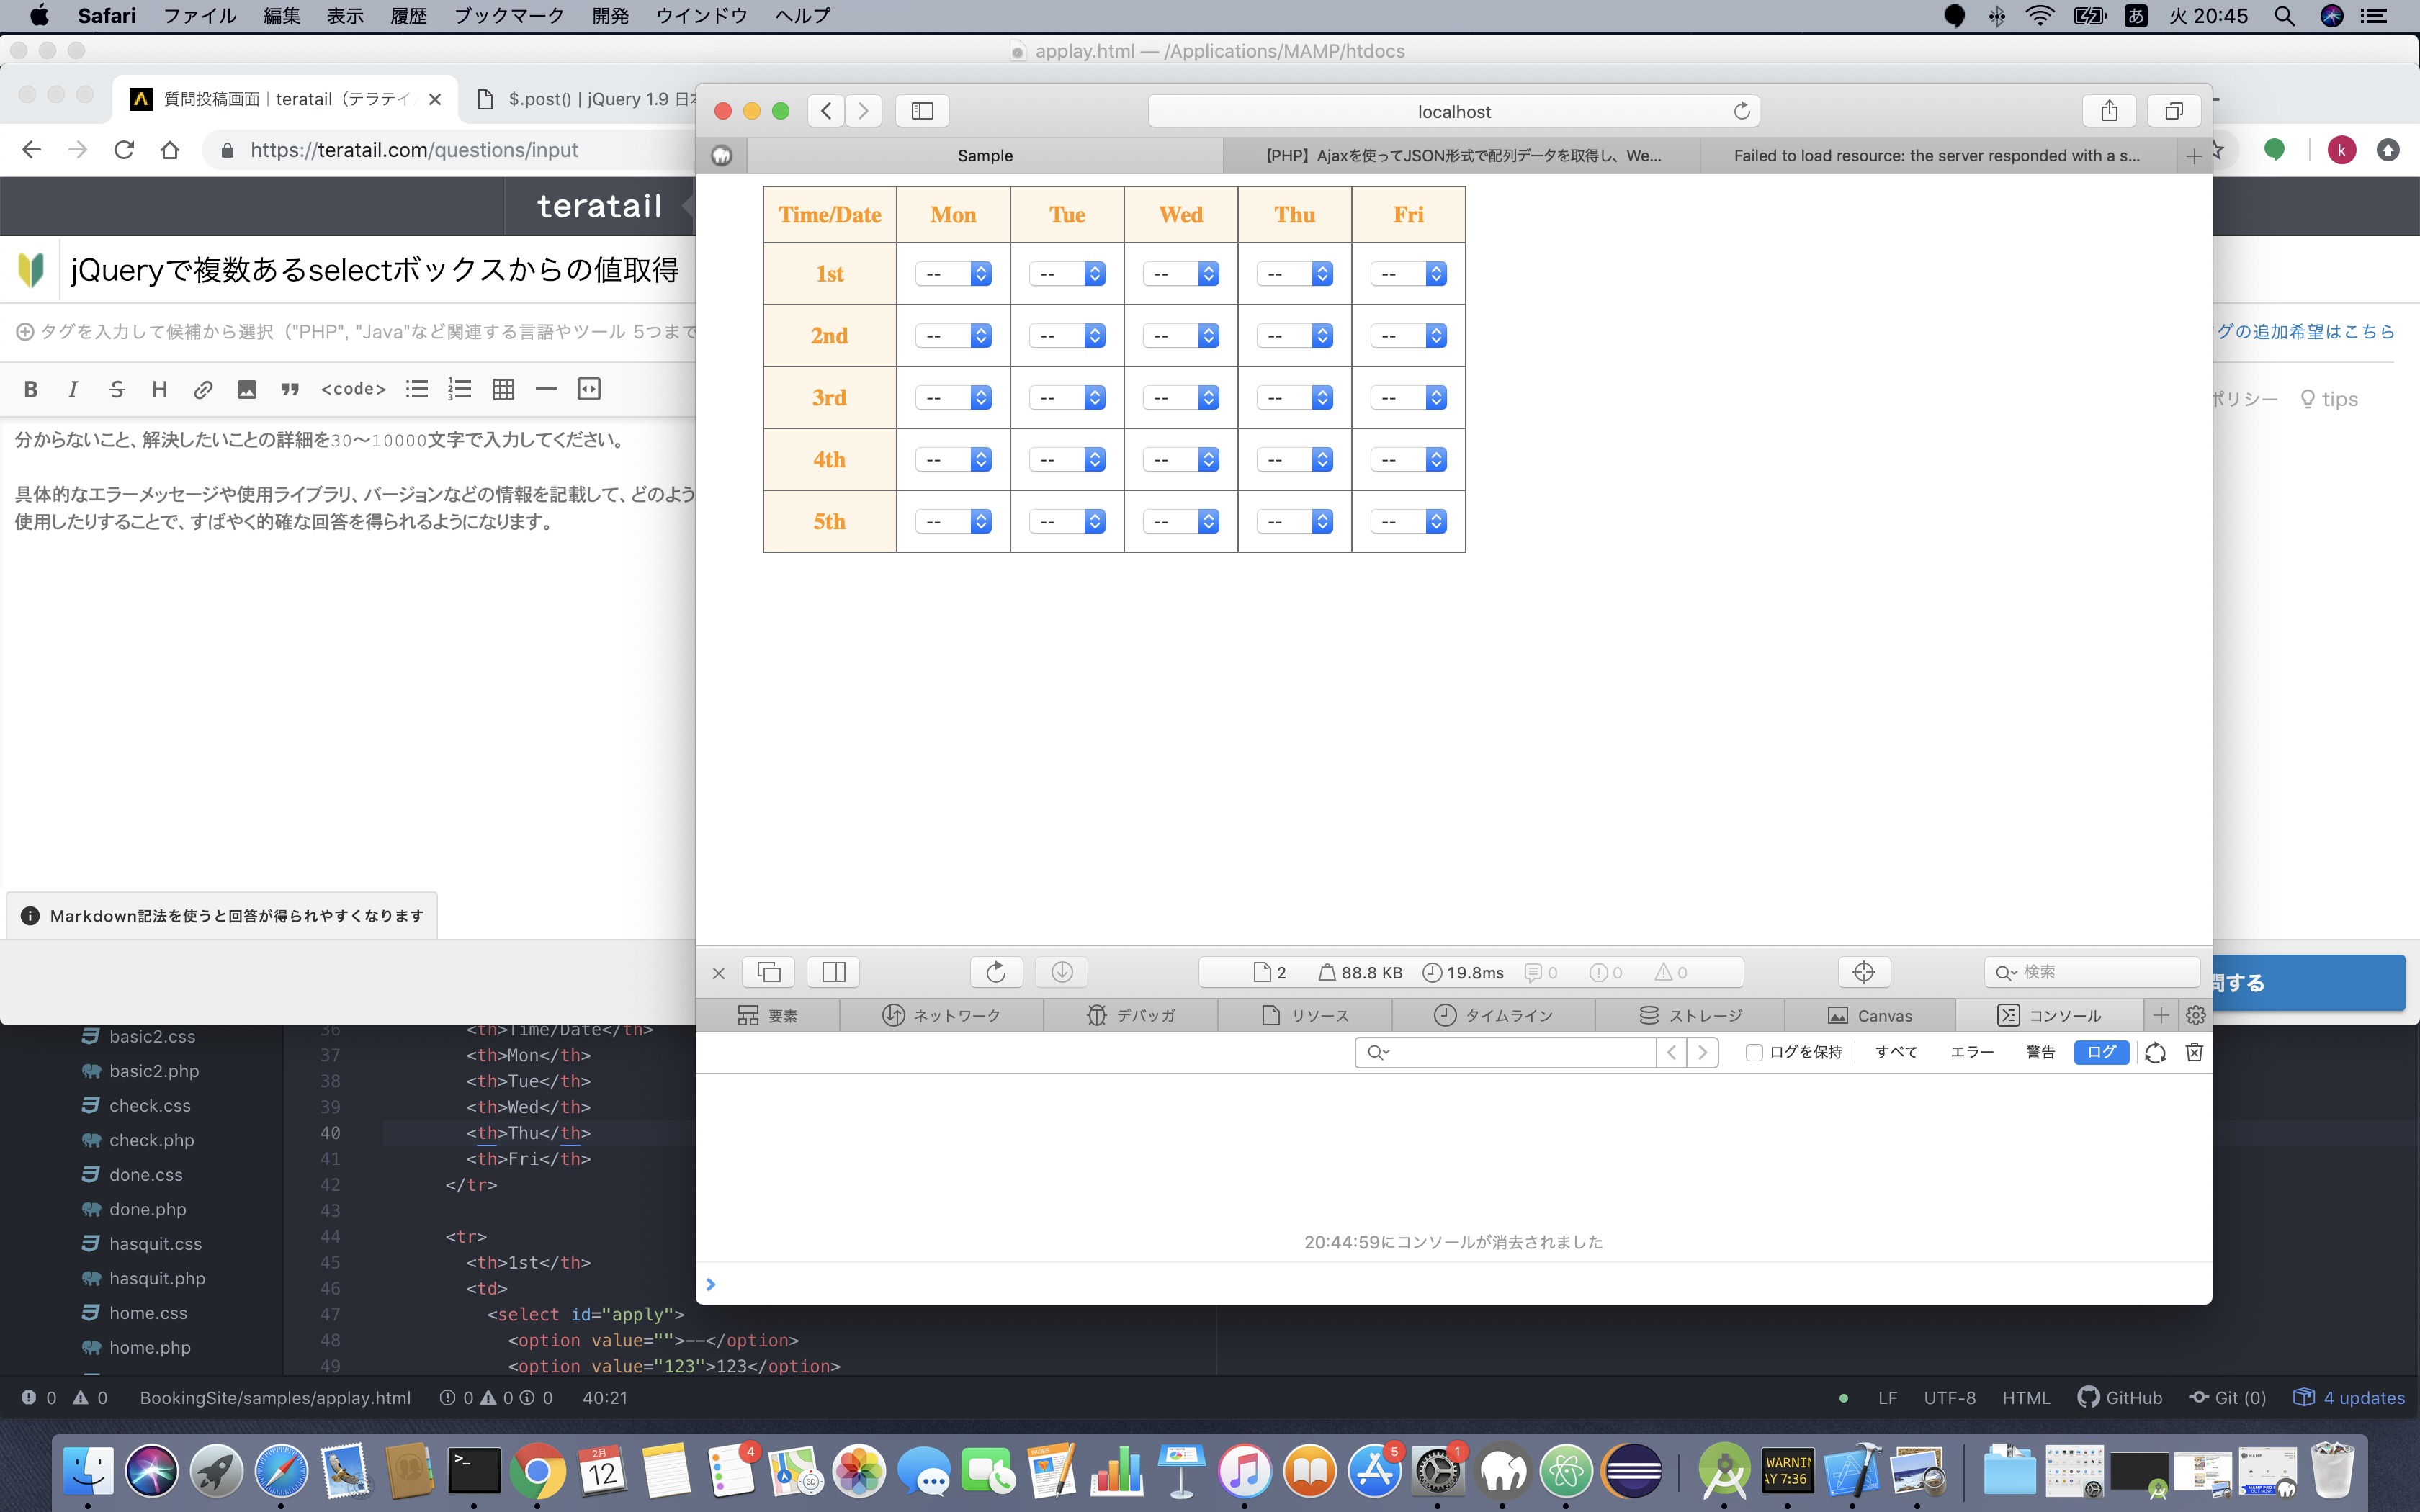The width and height of the screenshot is (2420, 1512).
Task: Click the table insert icon in editor toolbar
Action: 503,389
